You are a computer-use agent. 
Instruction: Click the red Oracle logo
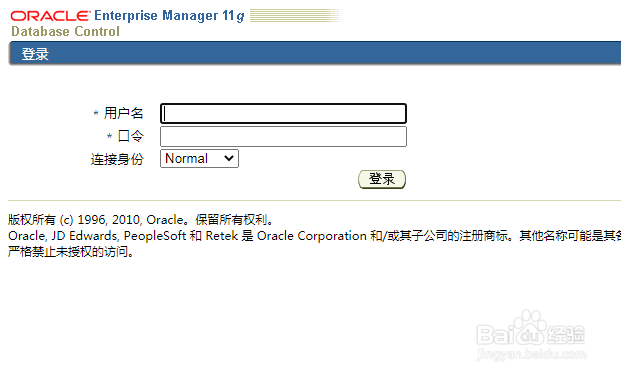50,16
